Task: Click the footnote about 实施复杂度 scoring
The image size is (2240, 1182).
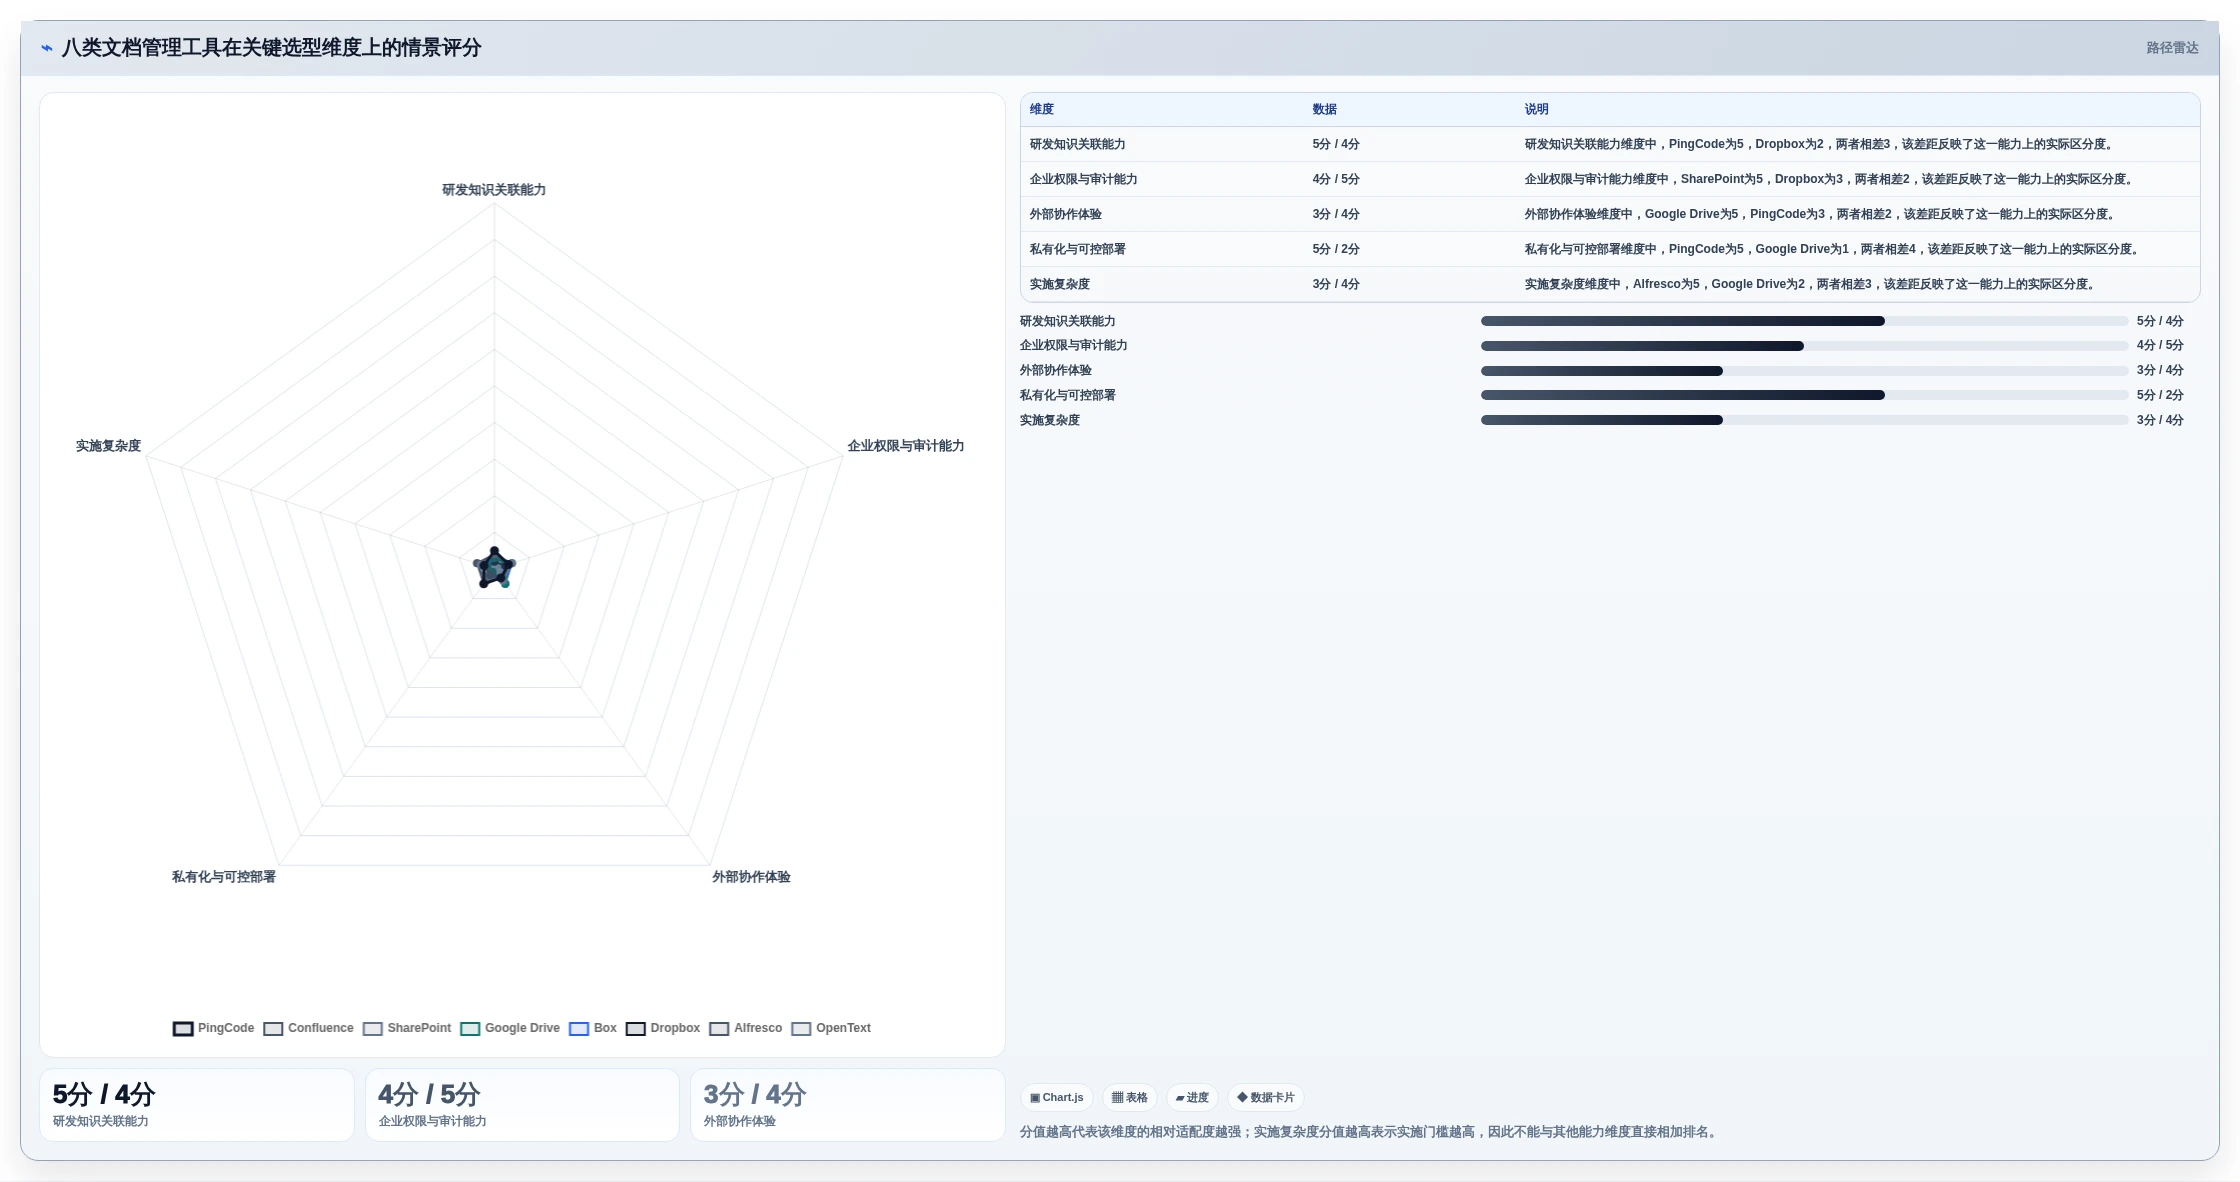Action: [x=1370, y=1132]
